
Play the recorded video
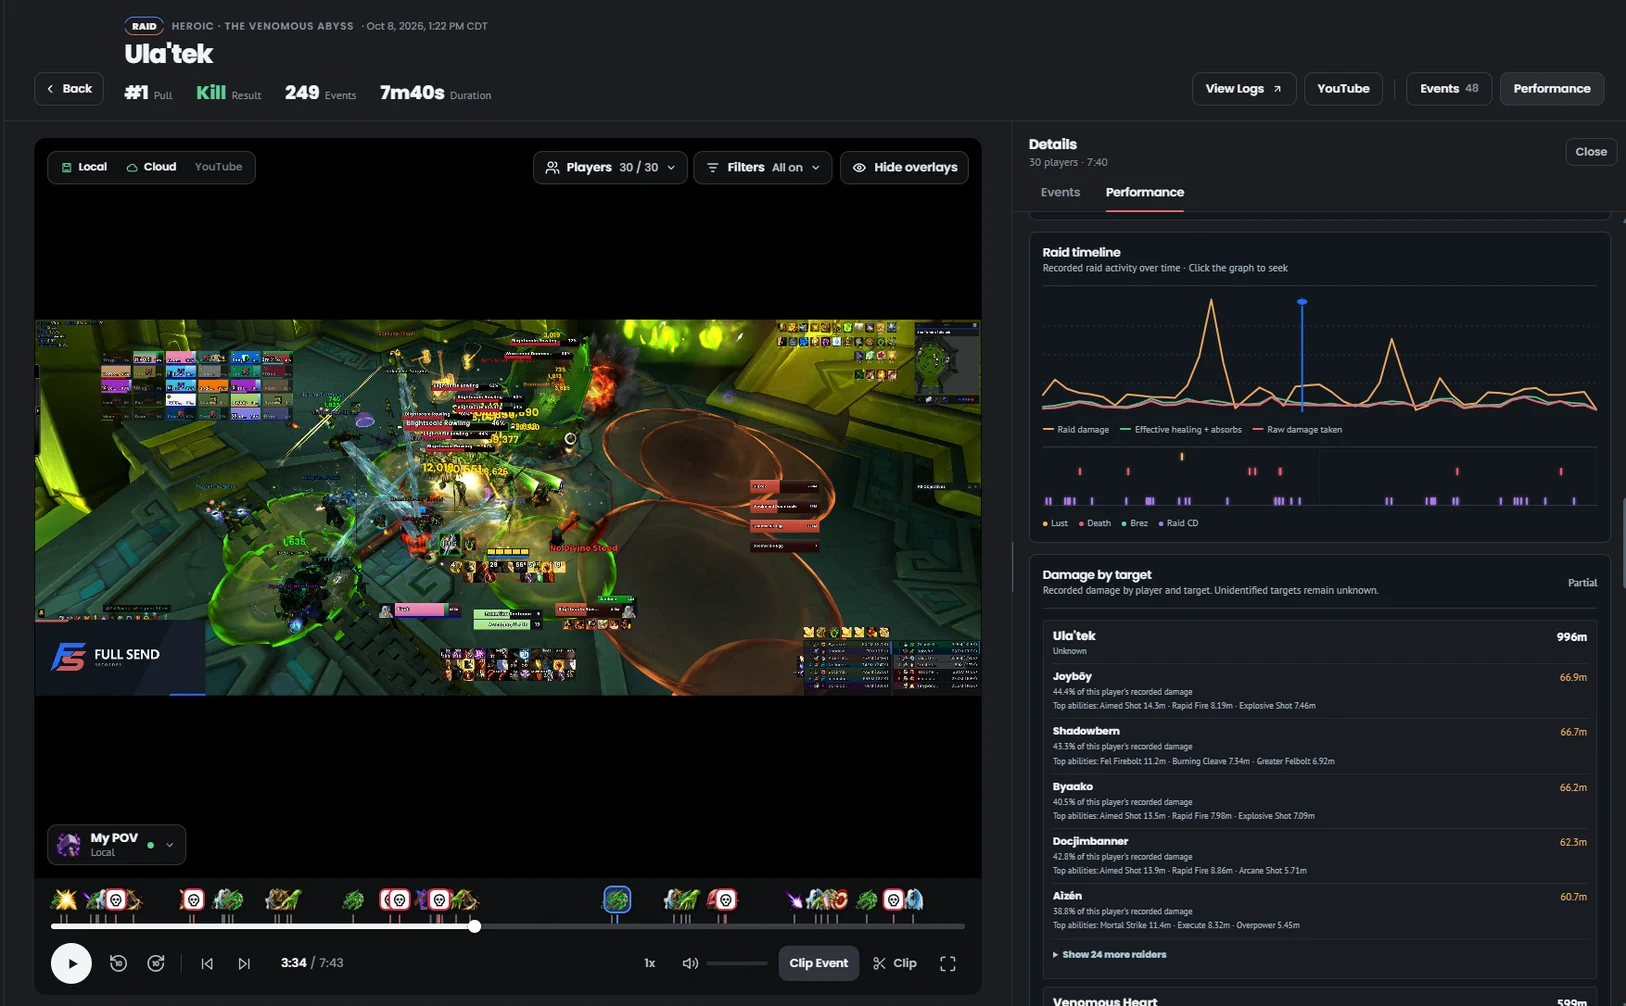click(71, 963)
